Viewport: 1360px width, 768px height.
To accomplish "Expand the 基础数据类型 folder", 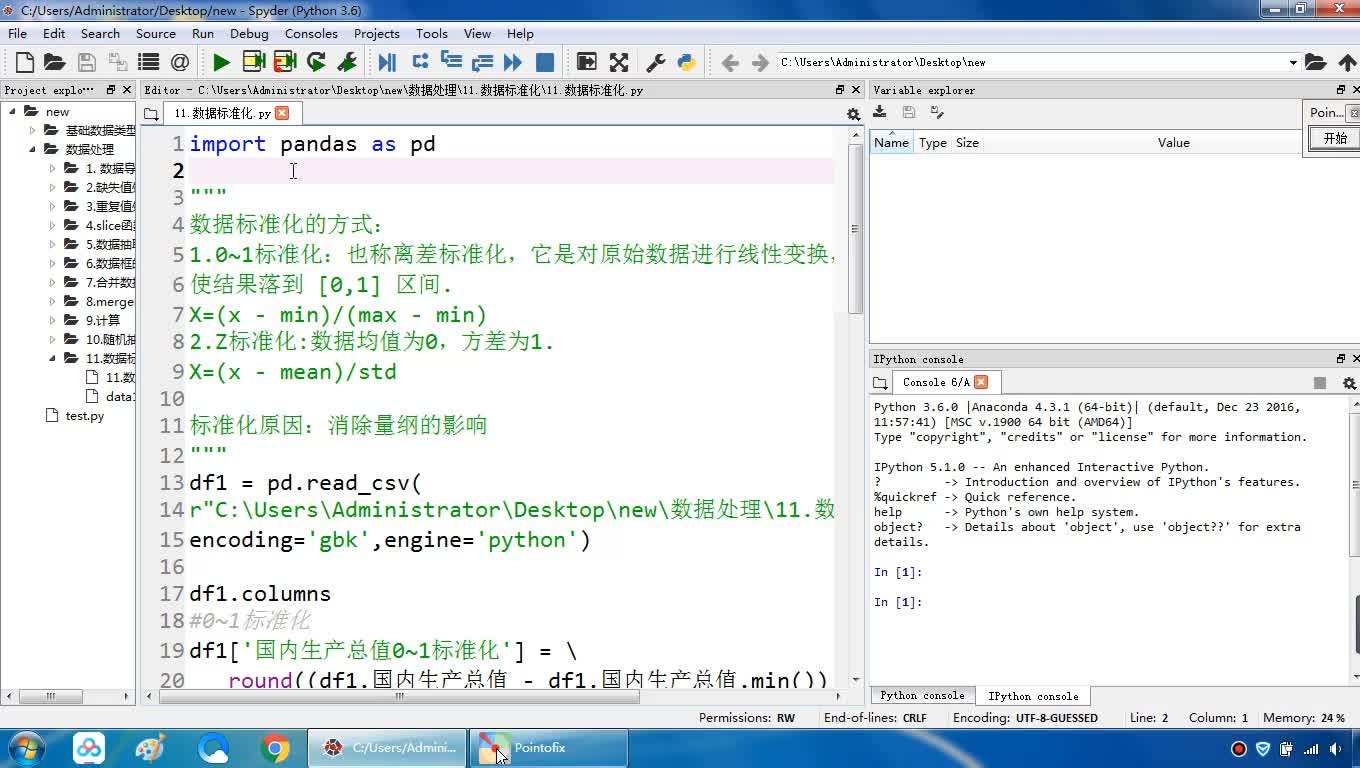I will click(32, 131).
